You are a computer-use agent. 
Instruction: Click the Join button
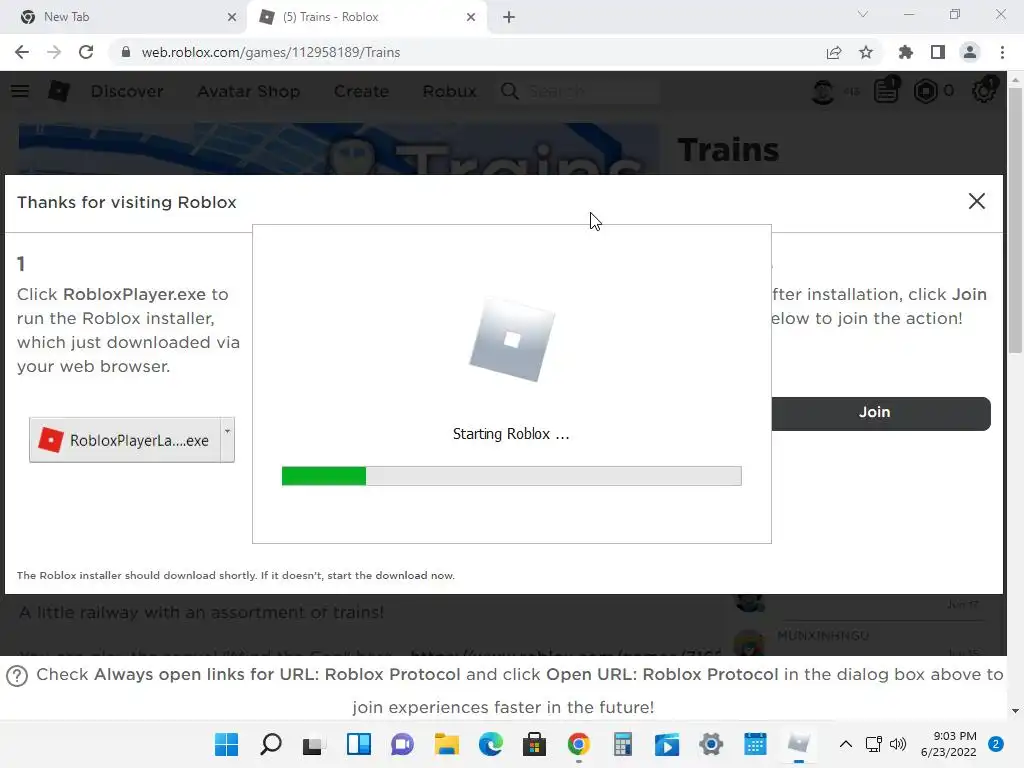(x=880, y=413)
